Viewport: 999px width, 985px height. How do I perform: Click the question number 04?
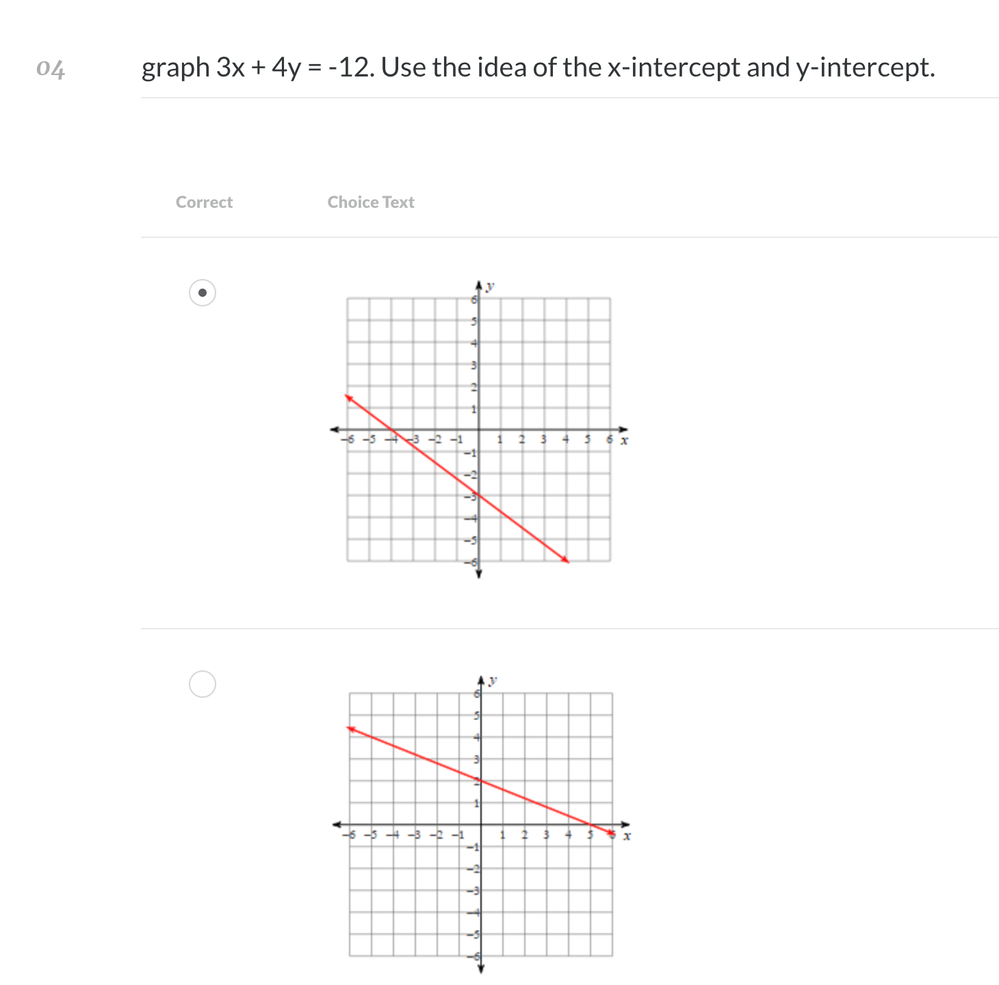[50, 69]
